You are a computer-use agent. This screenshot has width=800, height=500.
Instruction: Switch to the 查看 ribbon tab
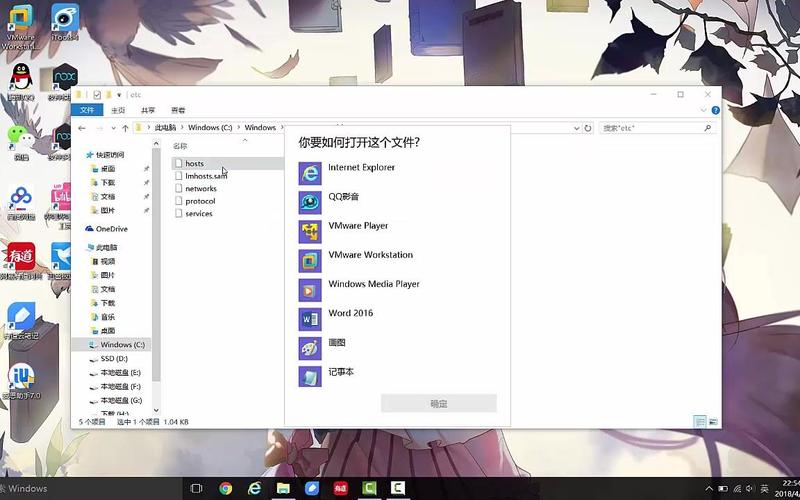(178, 110)
